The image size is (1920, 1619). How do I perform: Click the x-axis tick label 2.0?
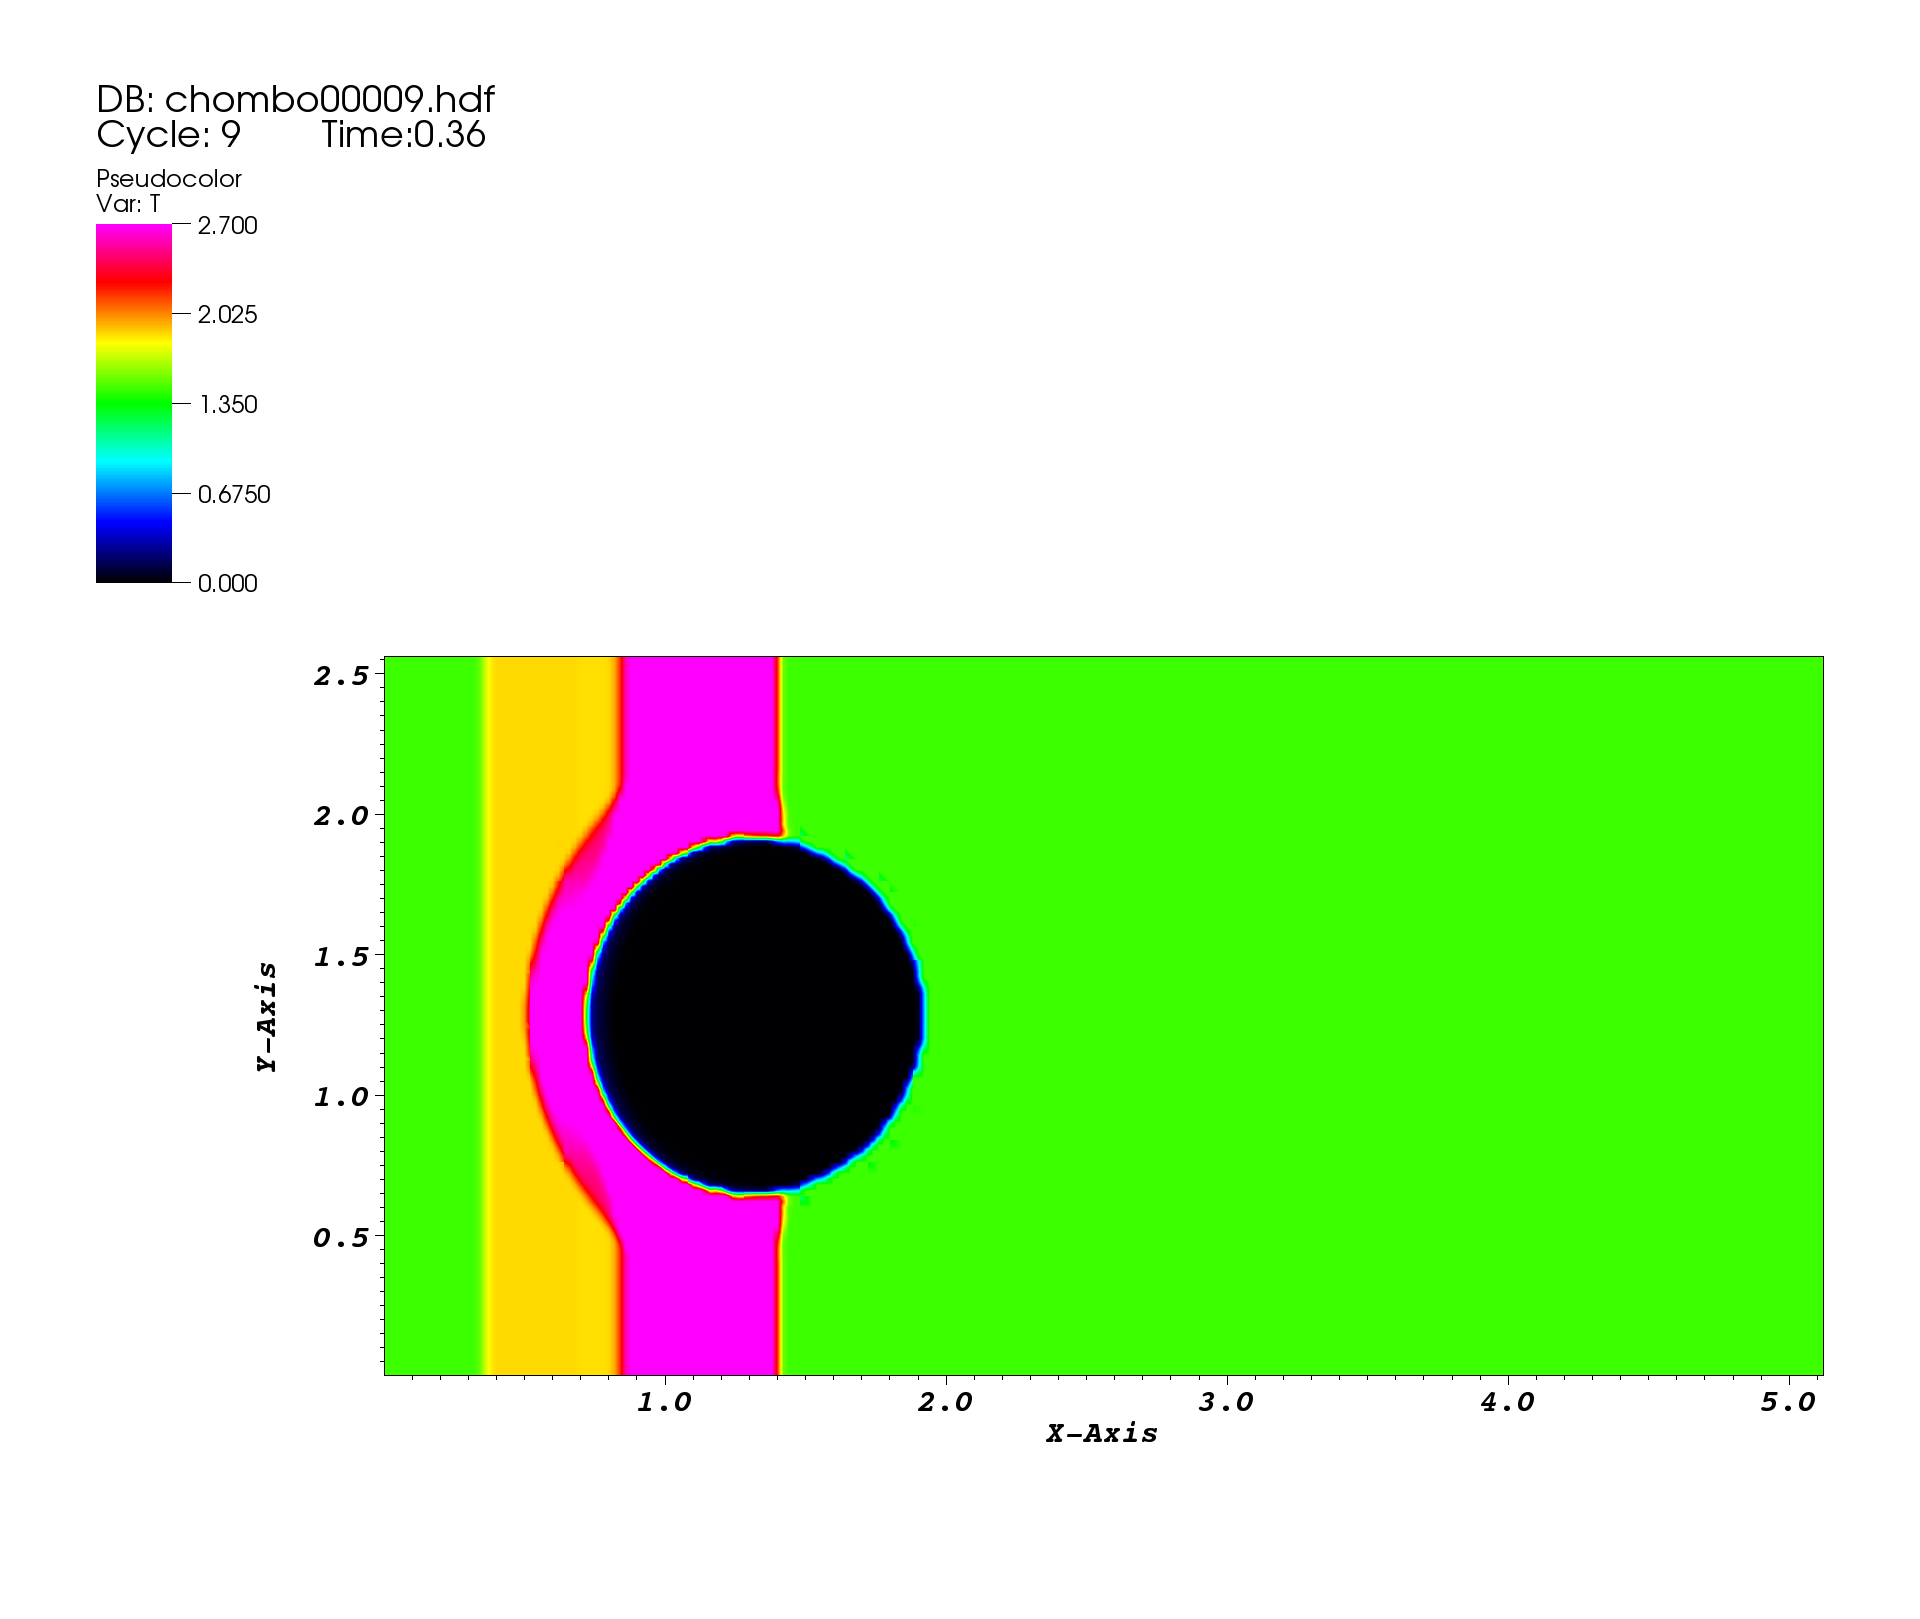[x=945, y=1403]
